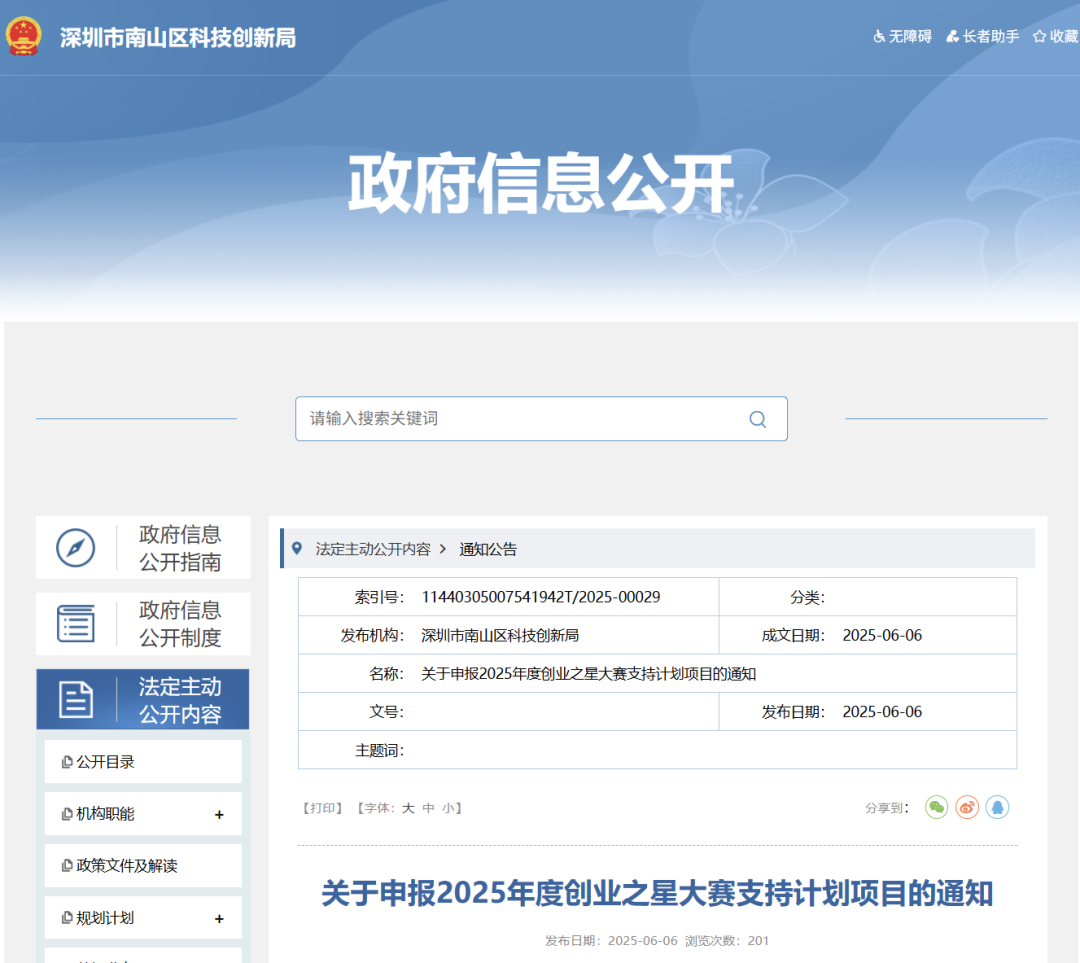Viewport: 1080px width, 963px height.
Task: Open 政策文件及解读 submenu entry
Action: click(143, 866)
